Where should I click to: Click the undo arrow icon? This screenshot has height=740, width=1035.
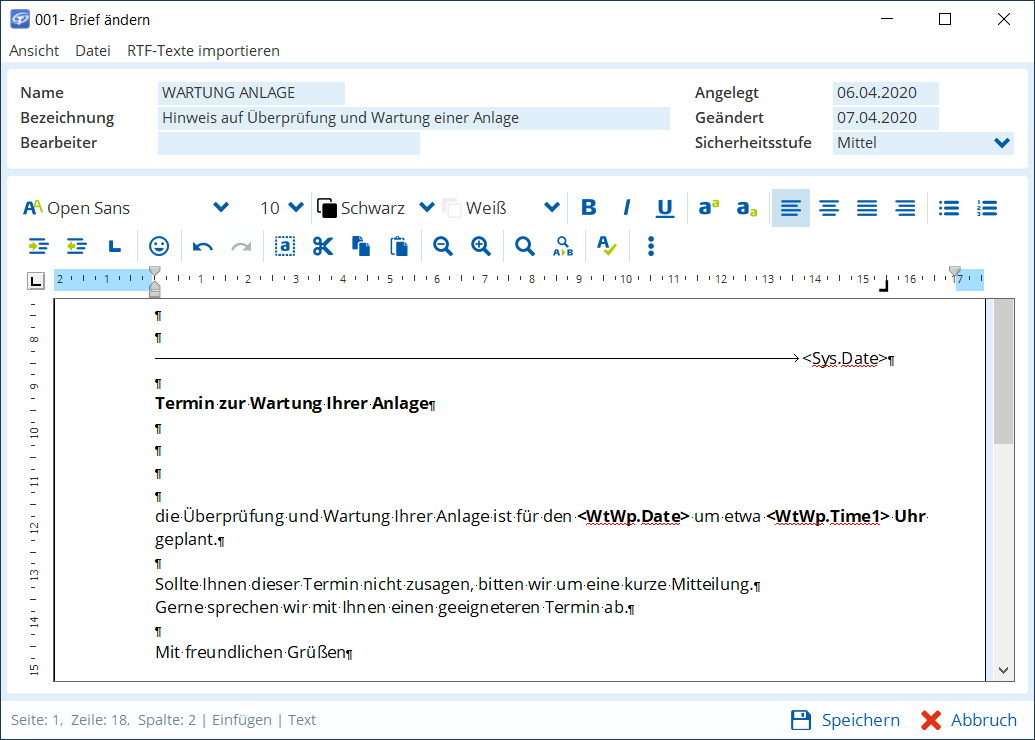click(x=203, y=246)
